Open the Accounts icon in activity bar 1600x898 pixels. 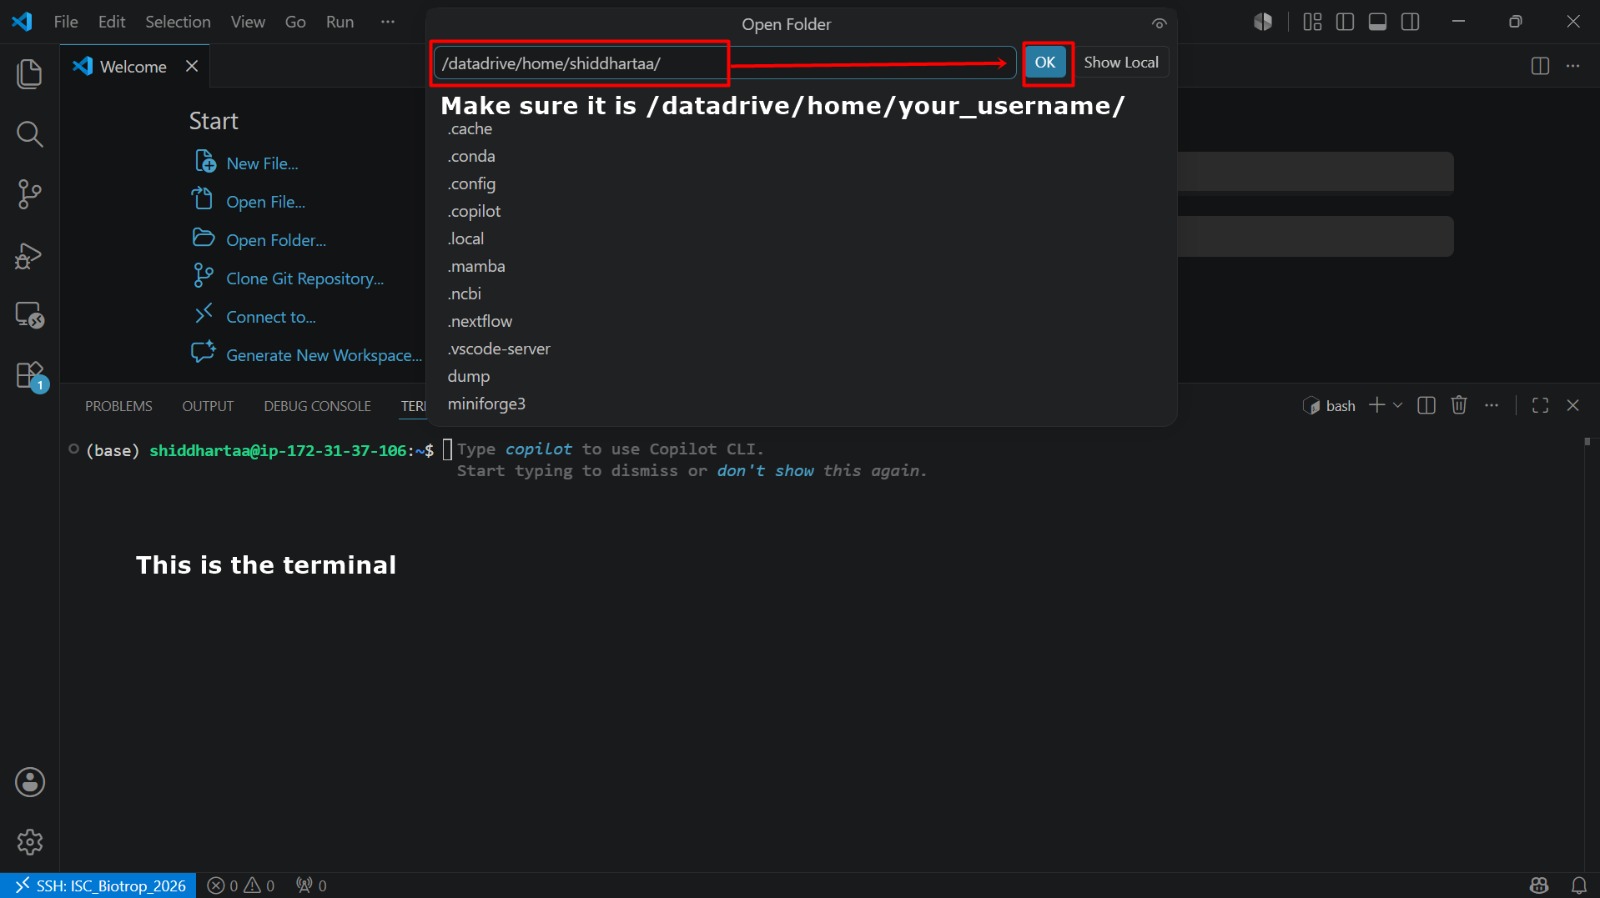(x=29, y=782)
